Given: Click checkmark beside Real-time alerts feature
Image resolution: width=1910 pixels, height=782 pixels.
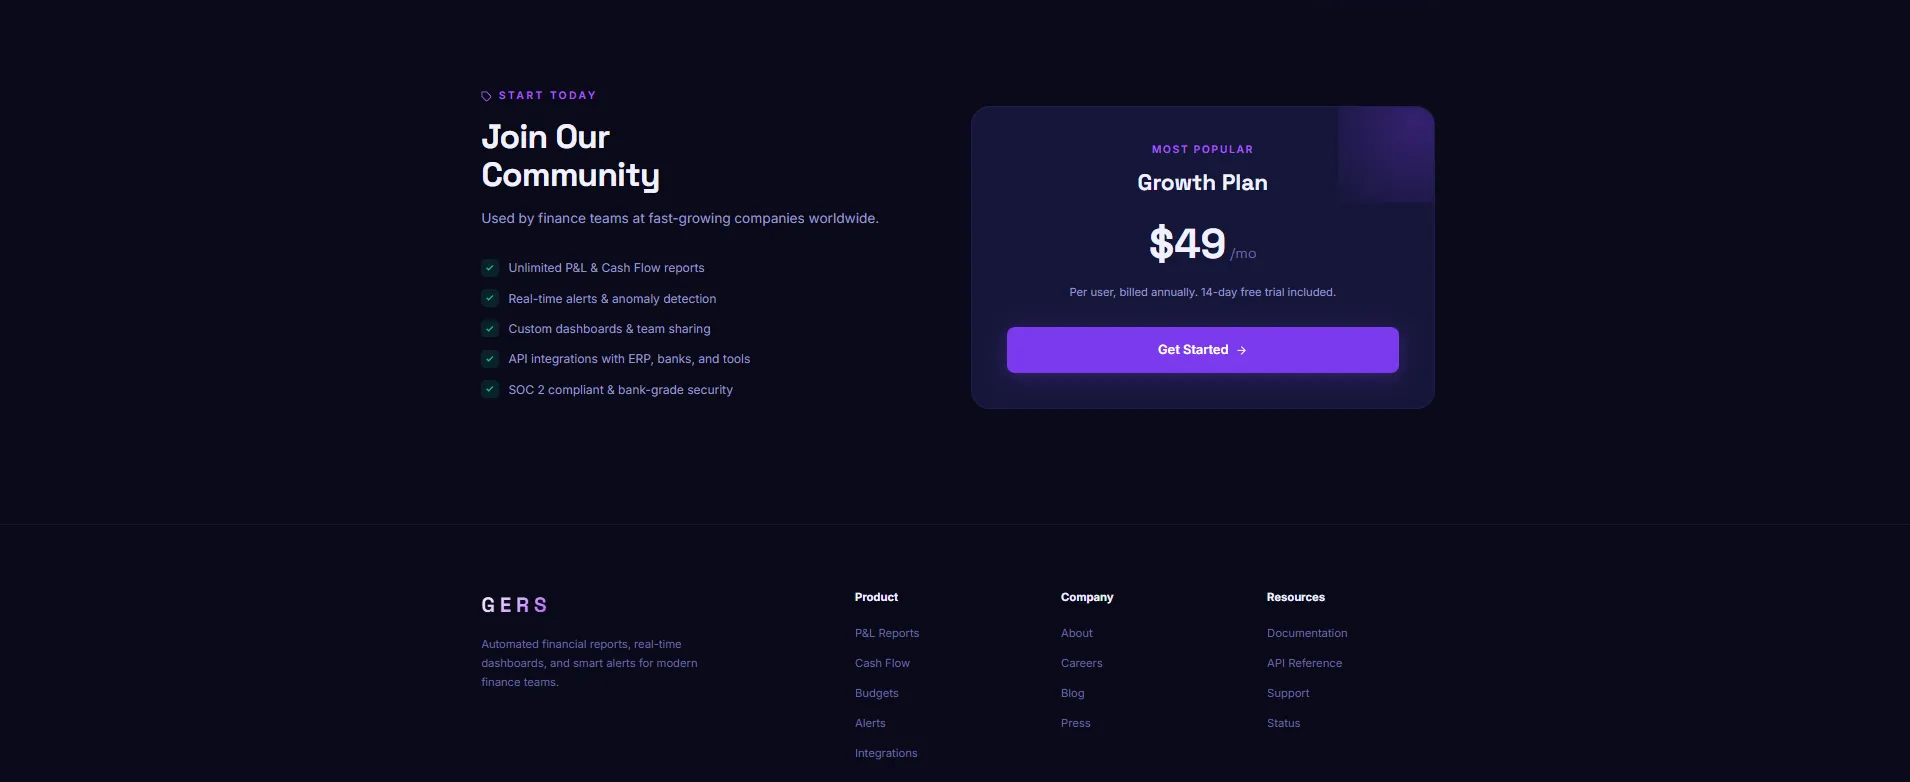Looking at the screenshot, I should tap(490, 298).
